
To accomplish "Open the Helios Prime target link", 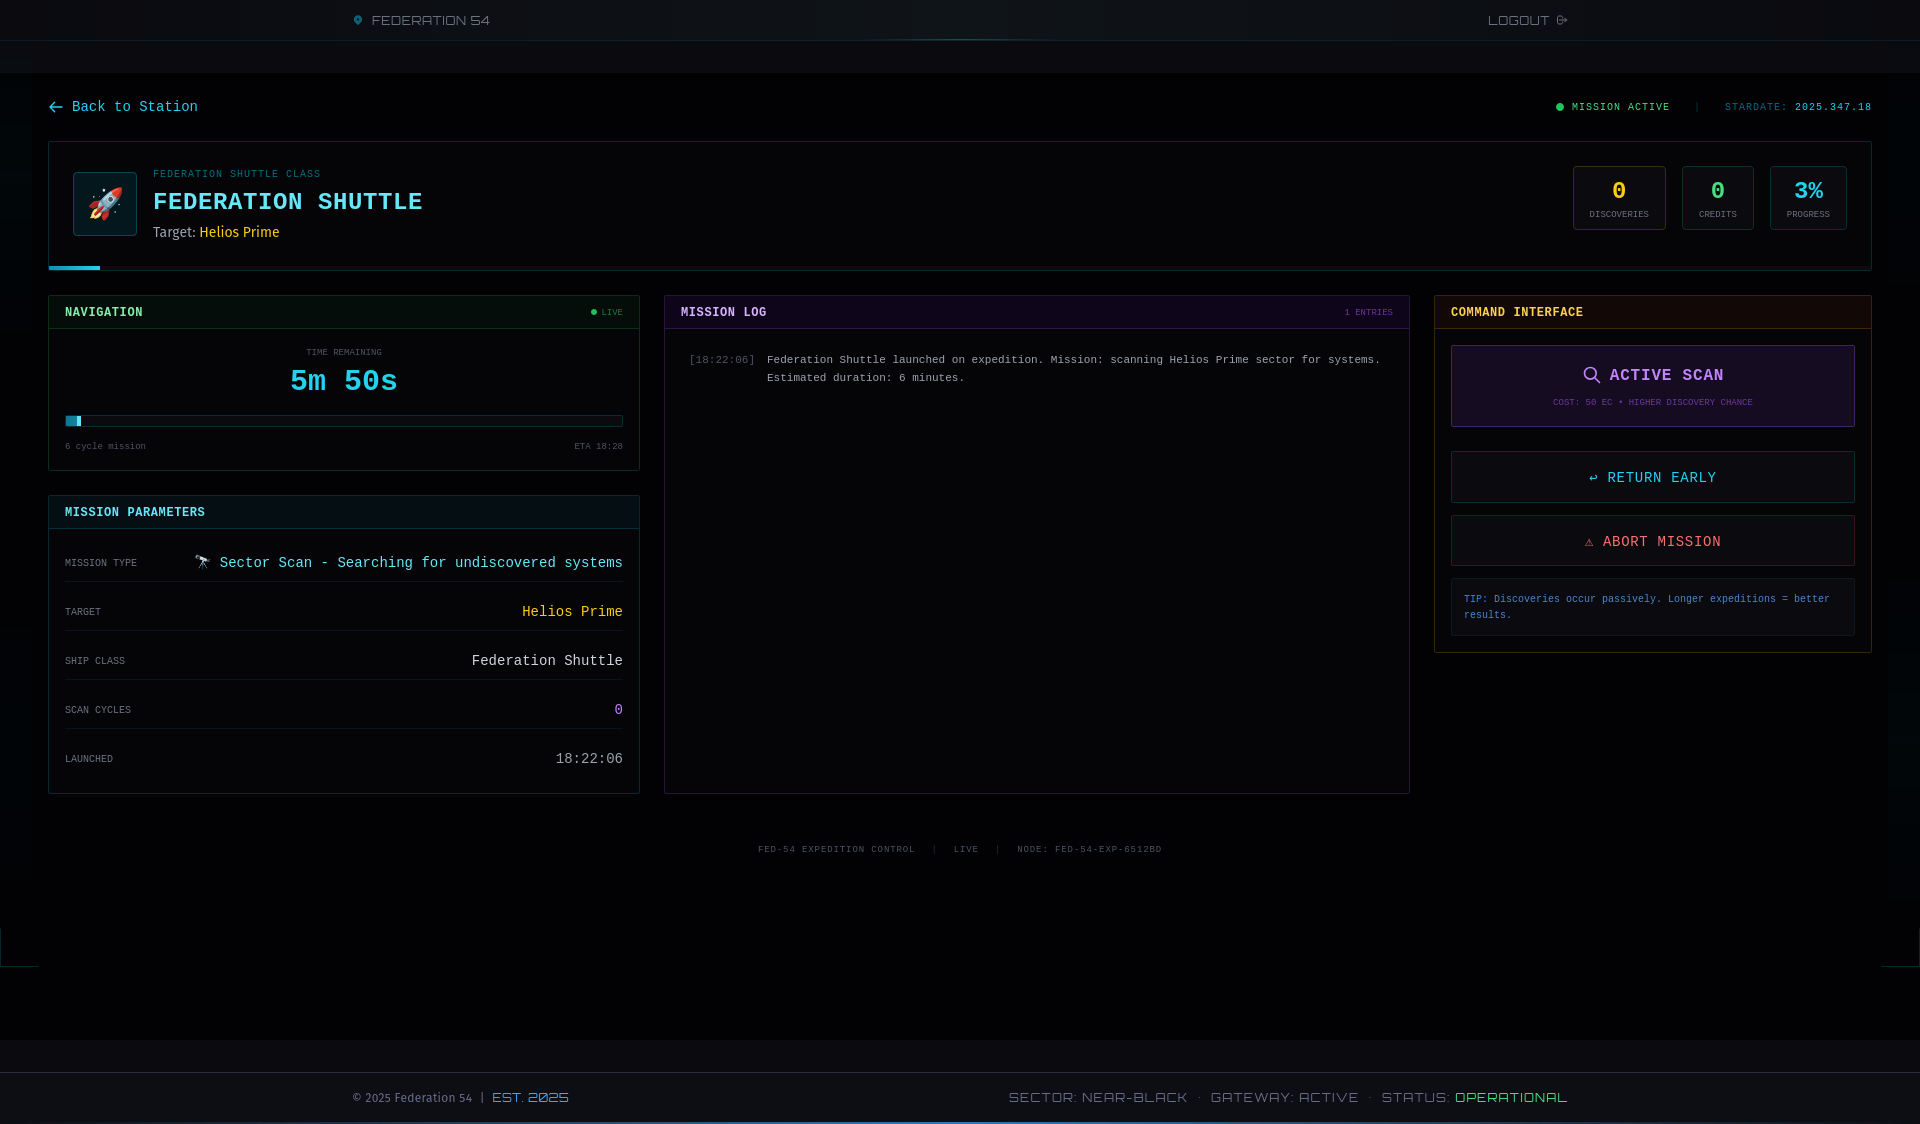I will pos(239,232).
